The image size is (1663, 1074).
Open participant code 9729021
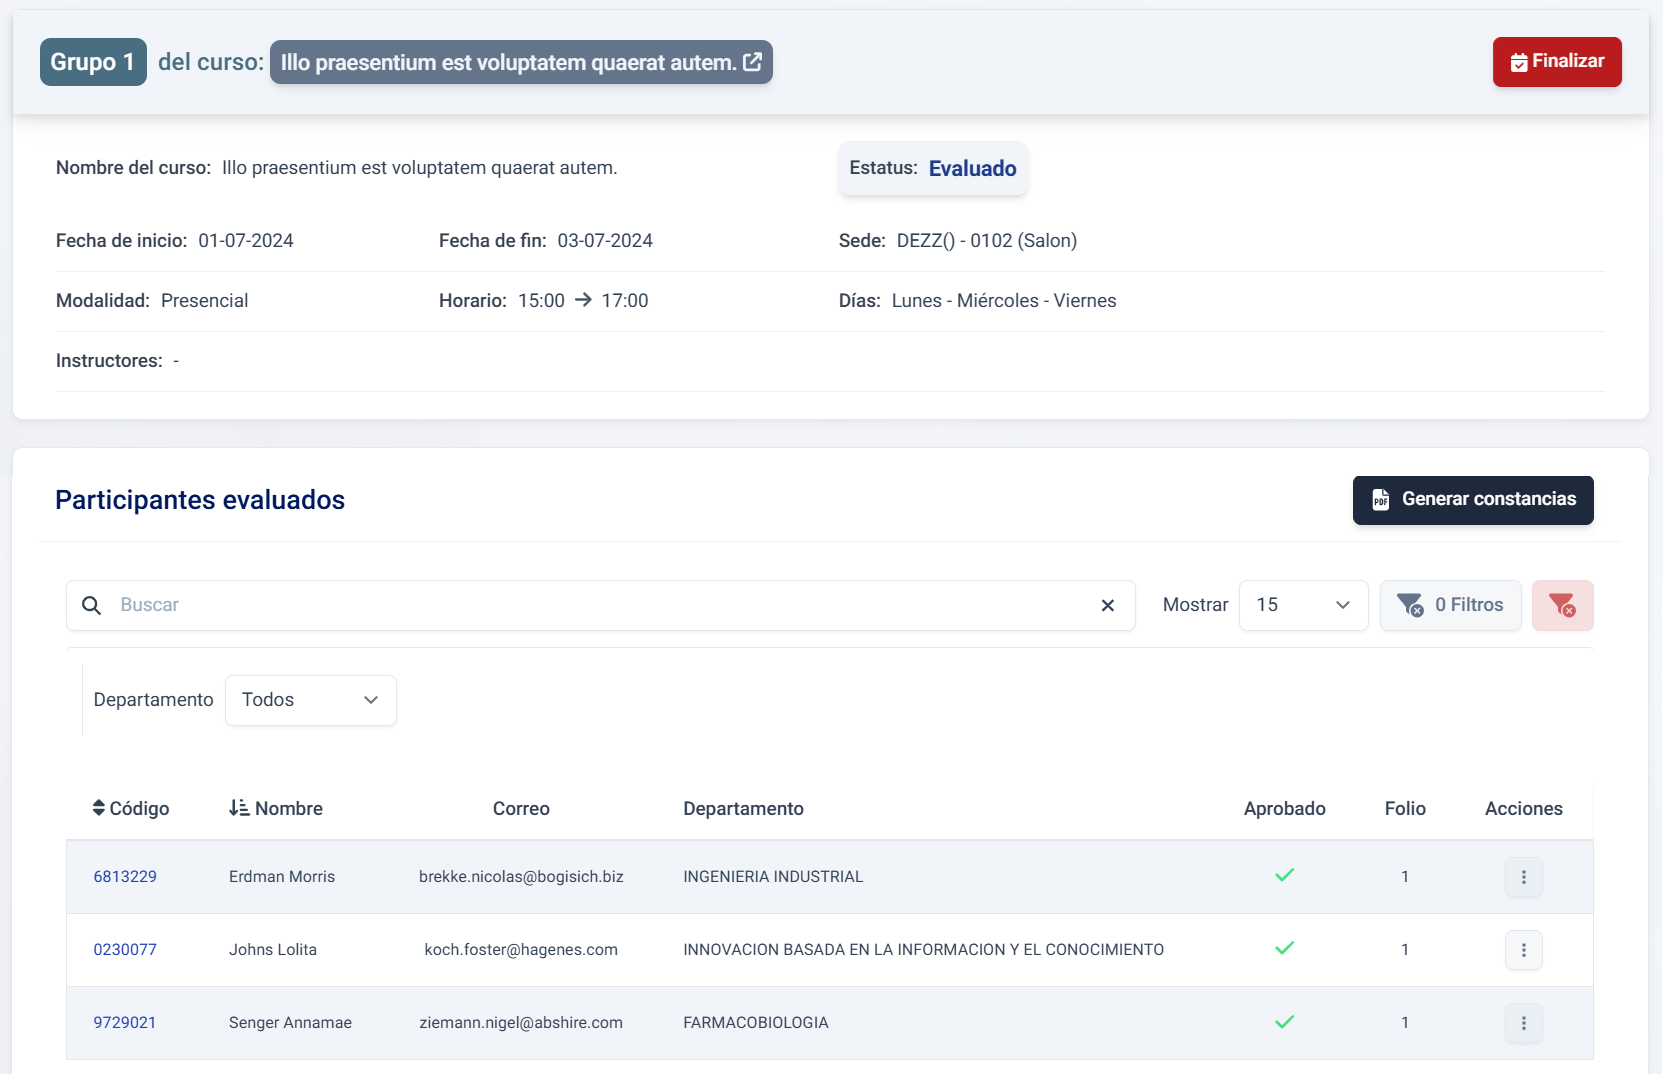pos(125,1023)
